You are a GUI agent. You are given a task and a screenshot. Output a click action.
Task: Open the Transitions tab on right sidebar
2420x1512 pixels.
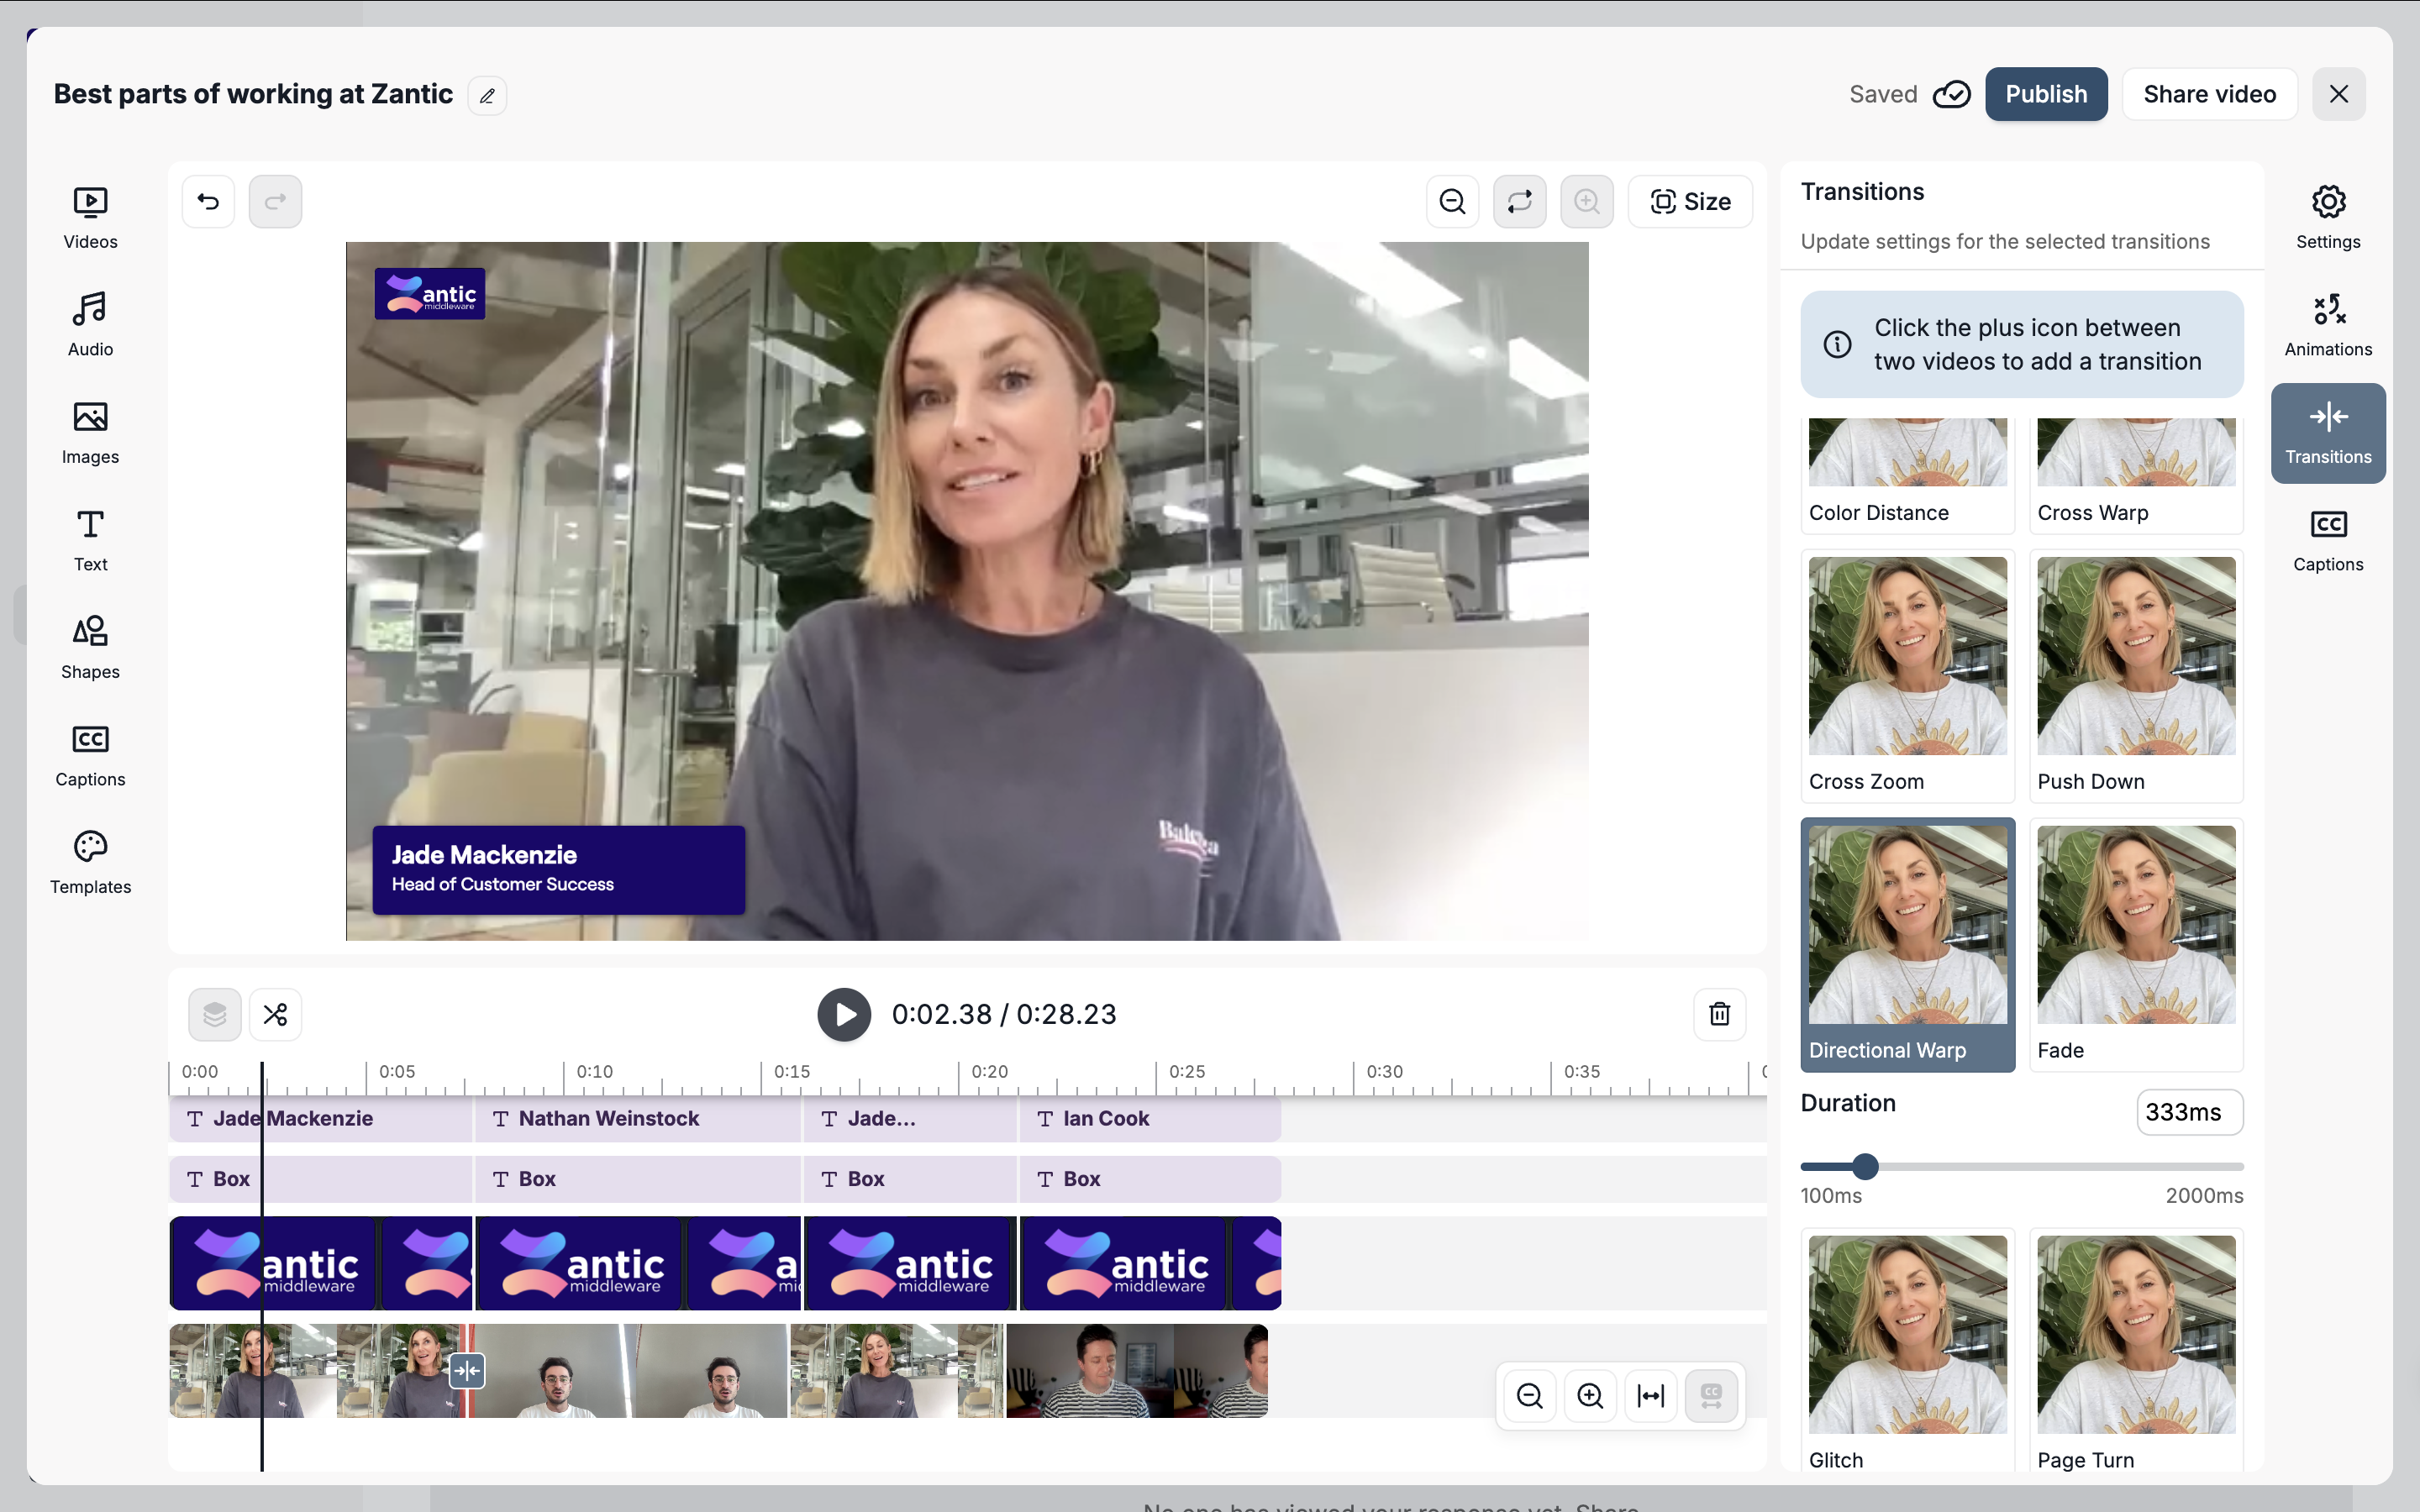tap(2327, 433)
